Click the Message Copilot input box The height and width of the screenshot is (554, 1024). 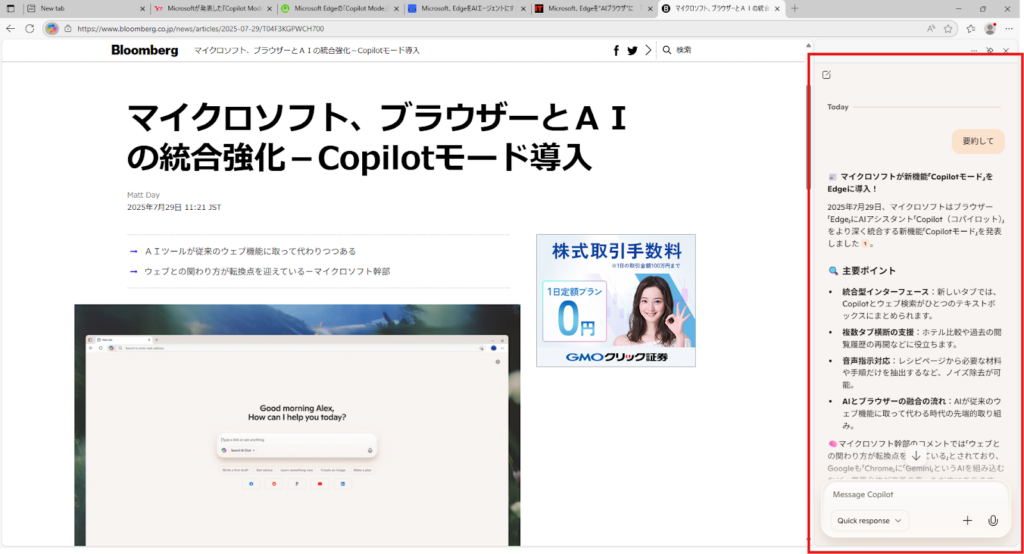(x=914, y=495)
